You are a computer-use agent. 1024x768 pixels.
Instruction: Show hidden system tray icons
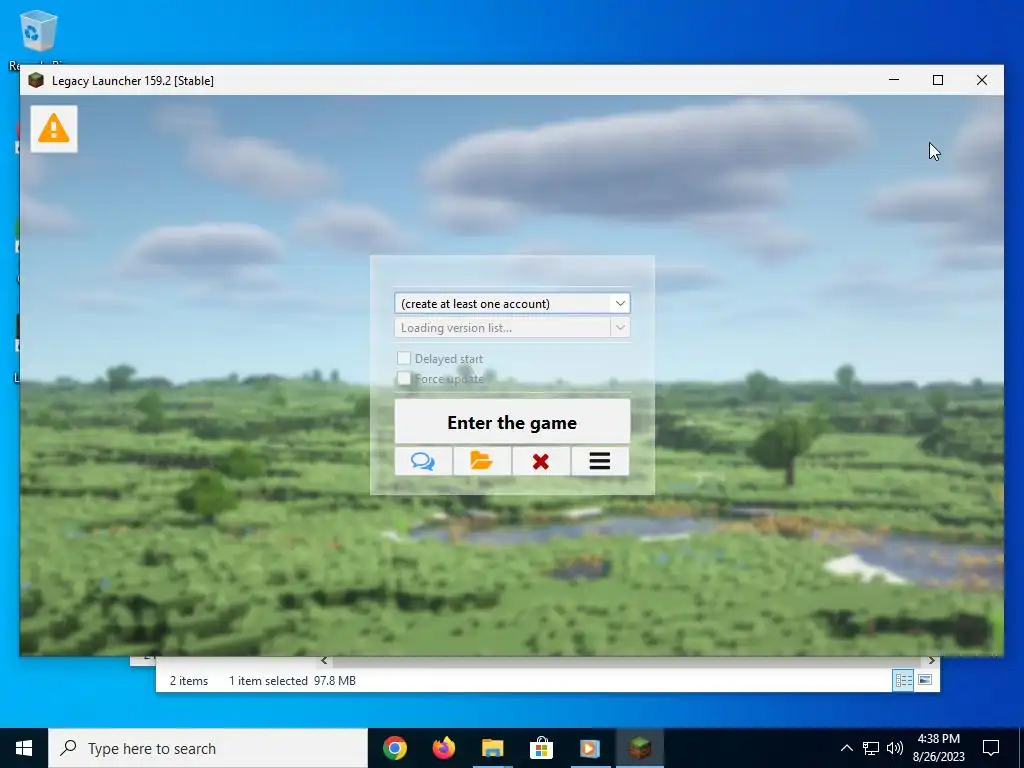[x=846, y=748]
